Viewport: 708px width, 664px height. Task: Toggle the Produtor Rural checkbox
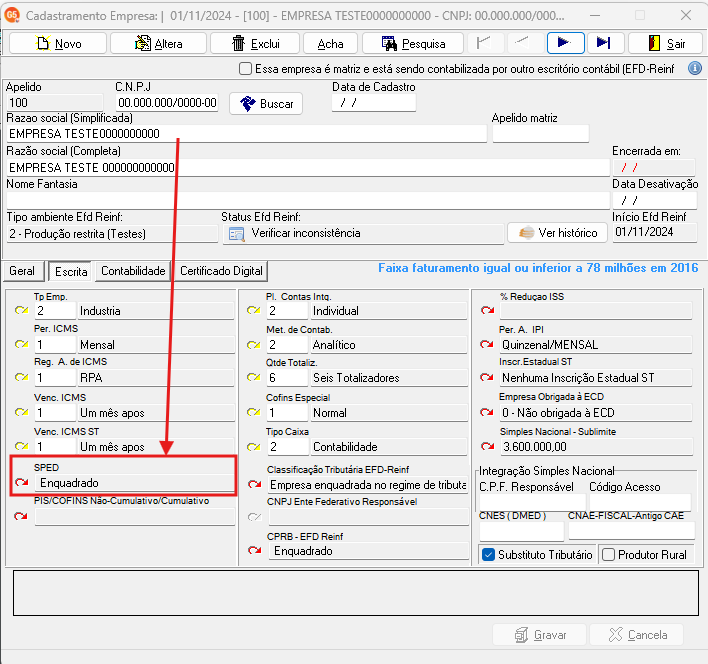pyautogui.click(x=608, y=555)
